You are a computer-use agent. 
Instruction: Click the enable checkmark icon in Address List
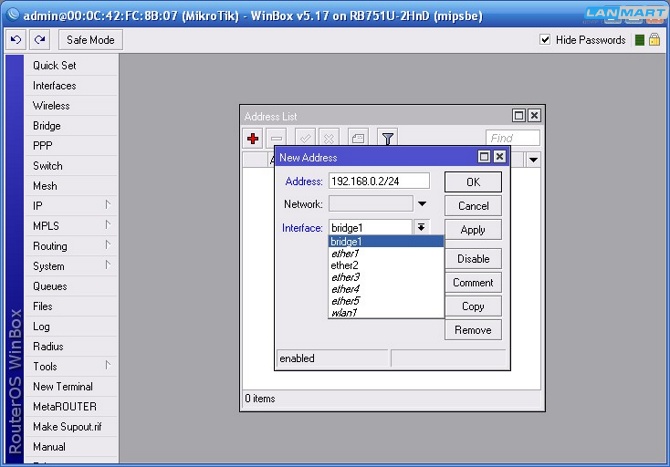click(x=305, y=138)
